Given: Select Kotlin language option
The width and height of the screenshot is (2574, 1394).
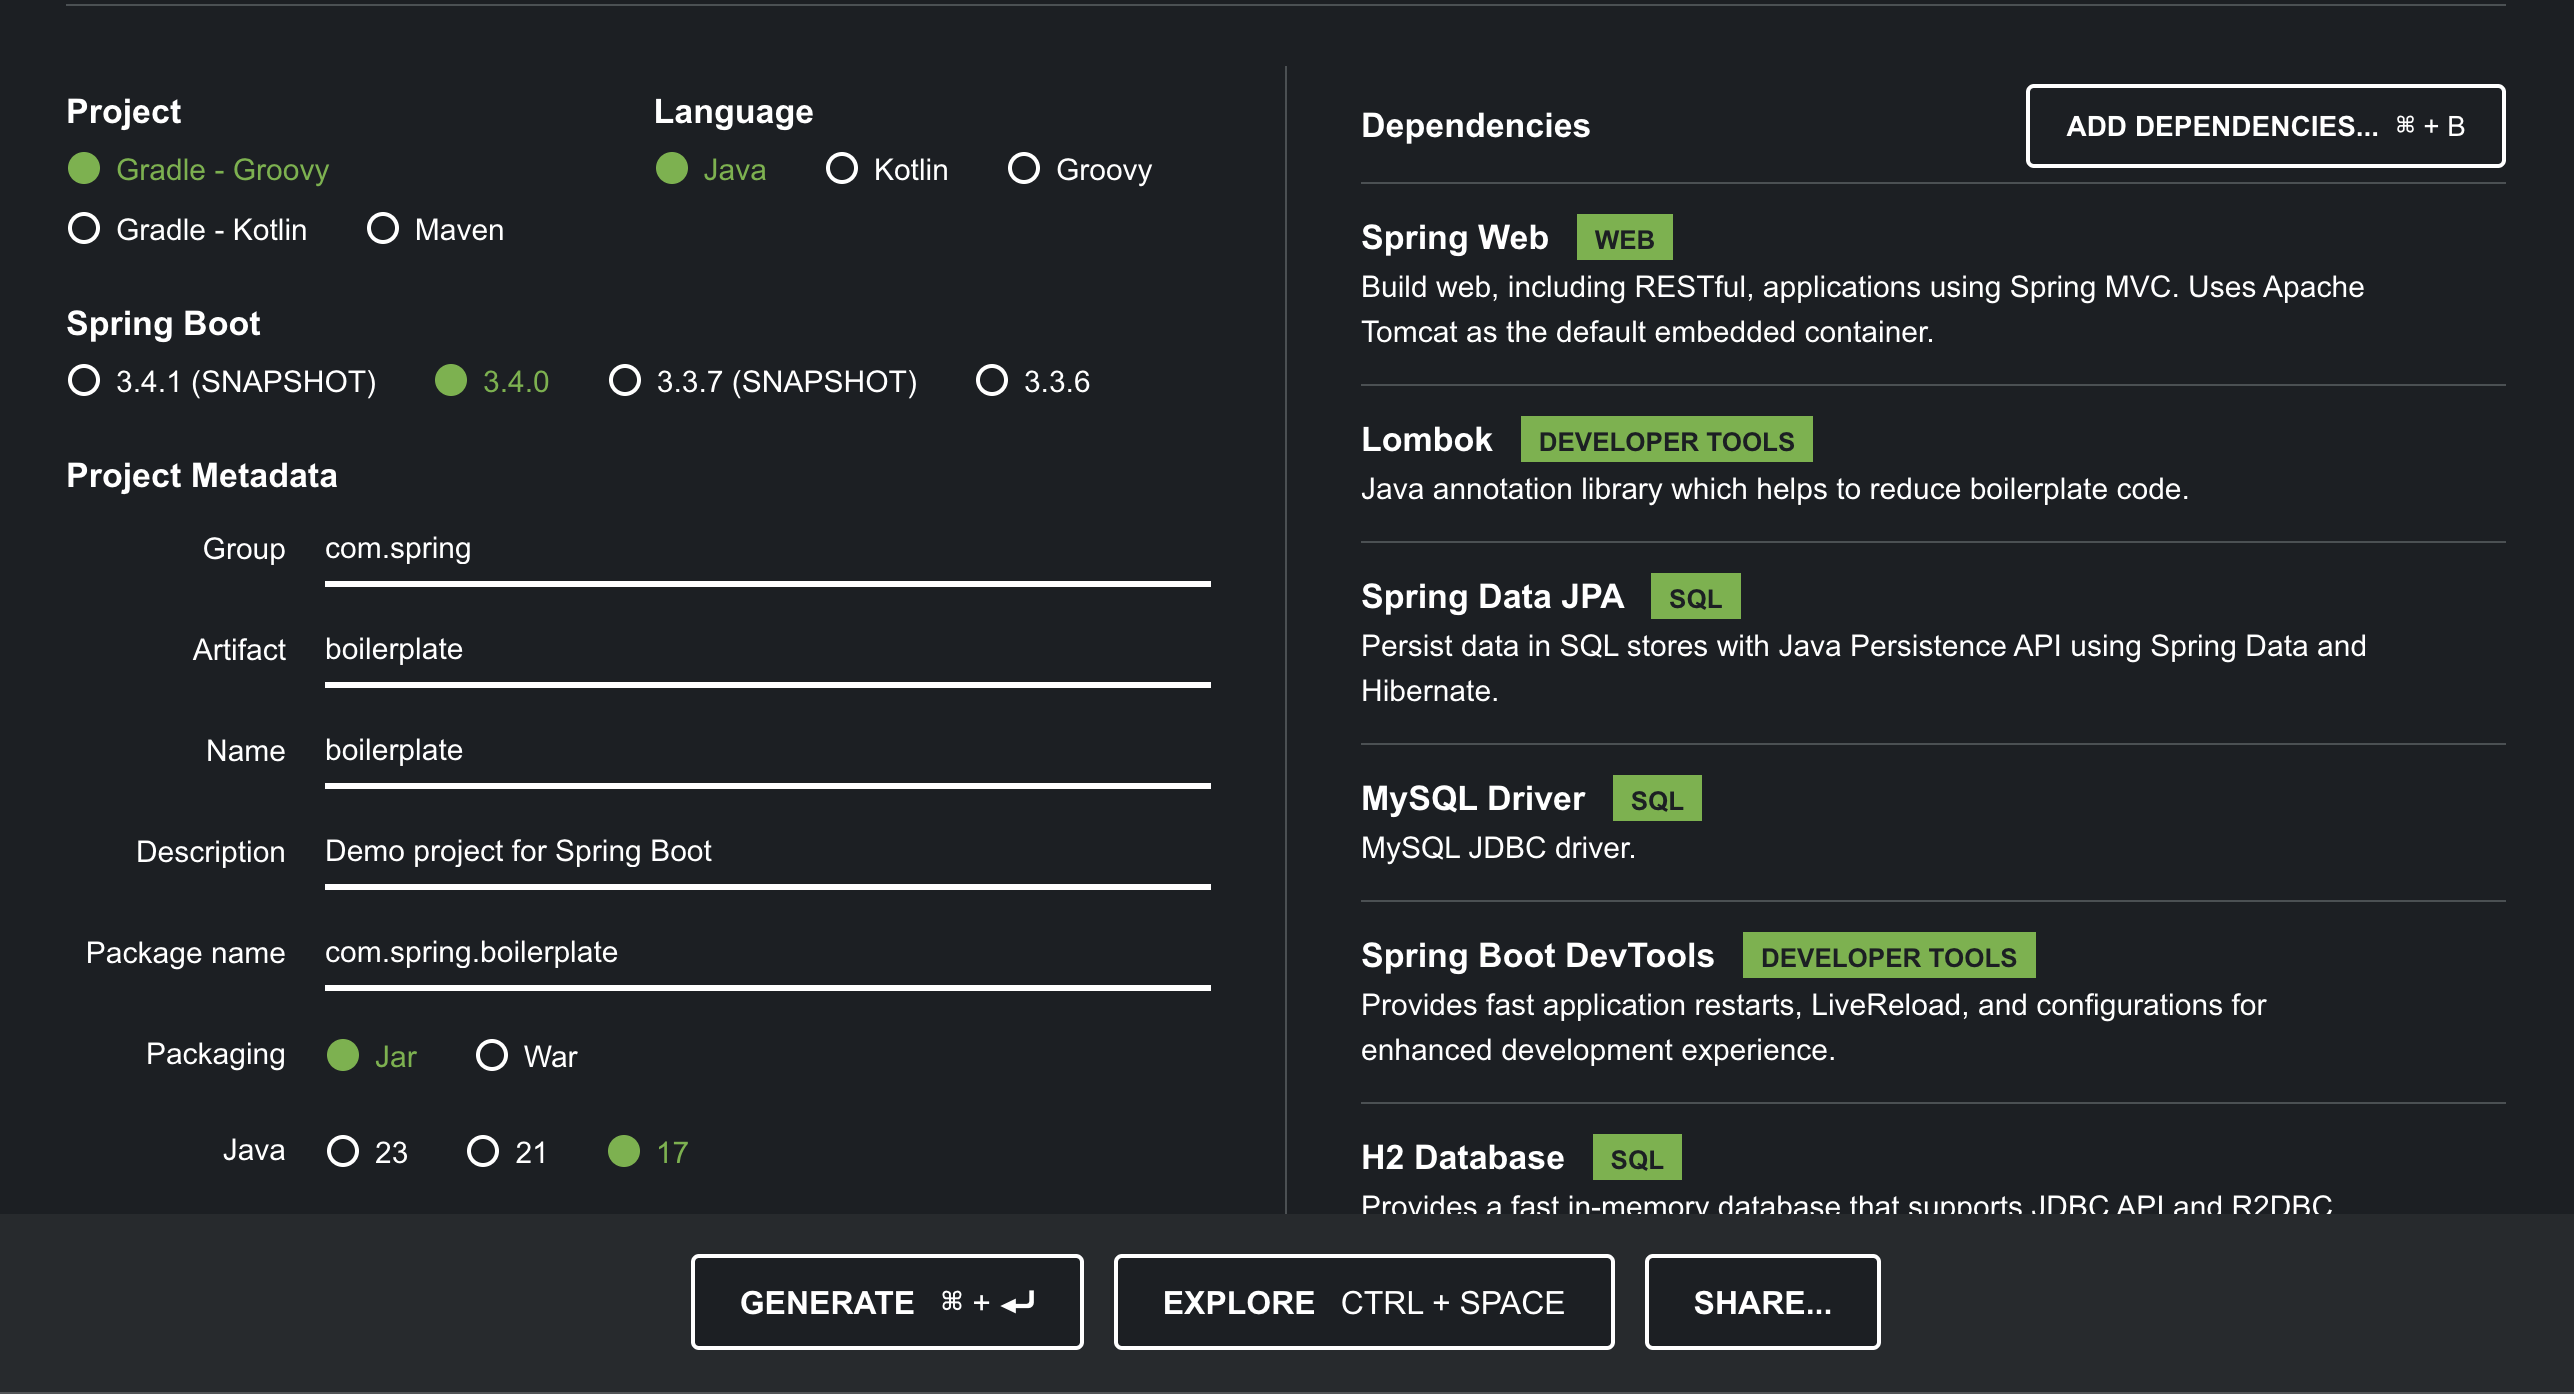Looking at the screenshot, I should coord(842,169).
